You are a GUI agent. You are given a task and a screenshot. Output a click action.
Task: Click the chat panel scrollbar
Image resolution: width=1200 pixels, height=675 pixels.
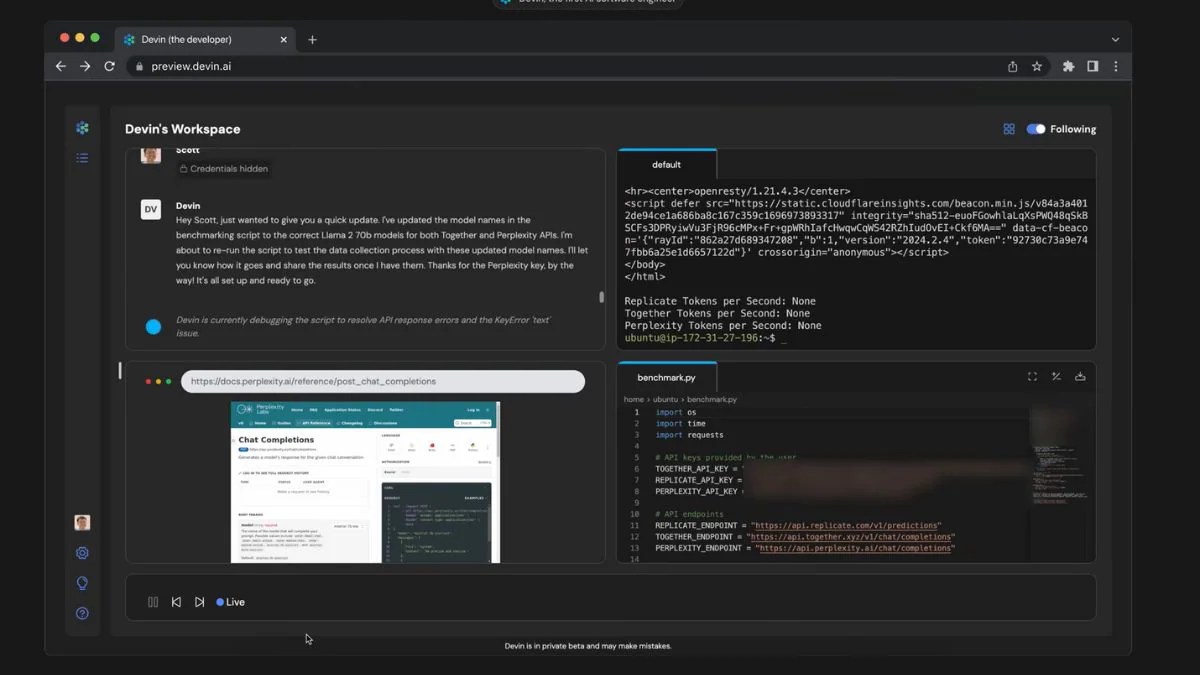(x=601, y=297)
